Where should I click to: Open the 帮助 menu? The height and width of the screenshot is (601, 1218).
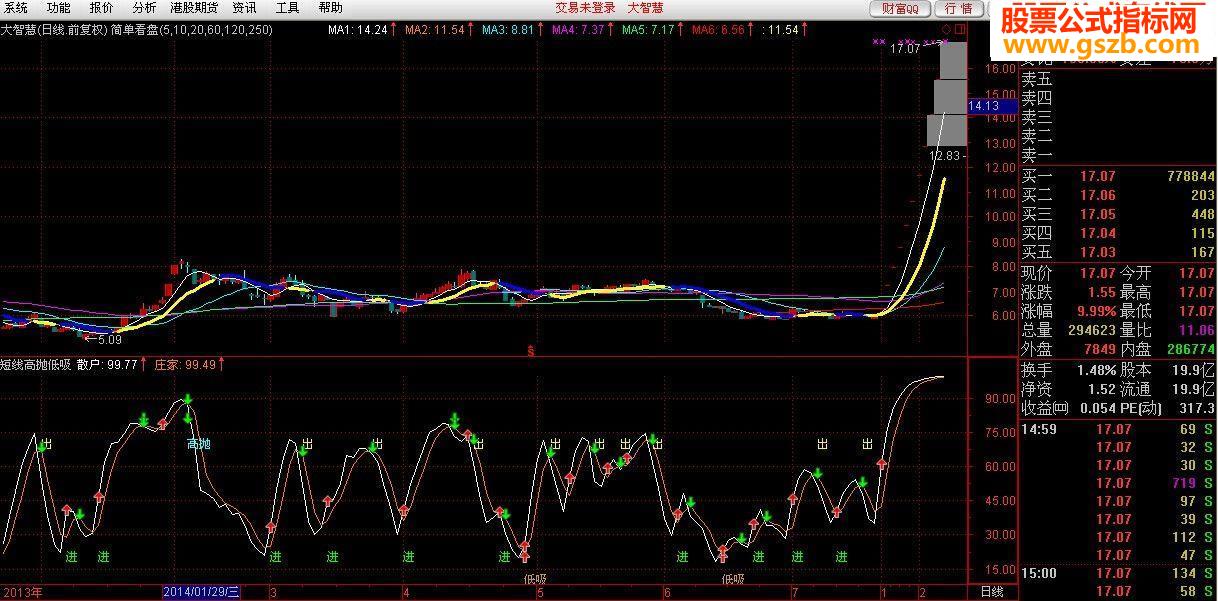point(330,8)
